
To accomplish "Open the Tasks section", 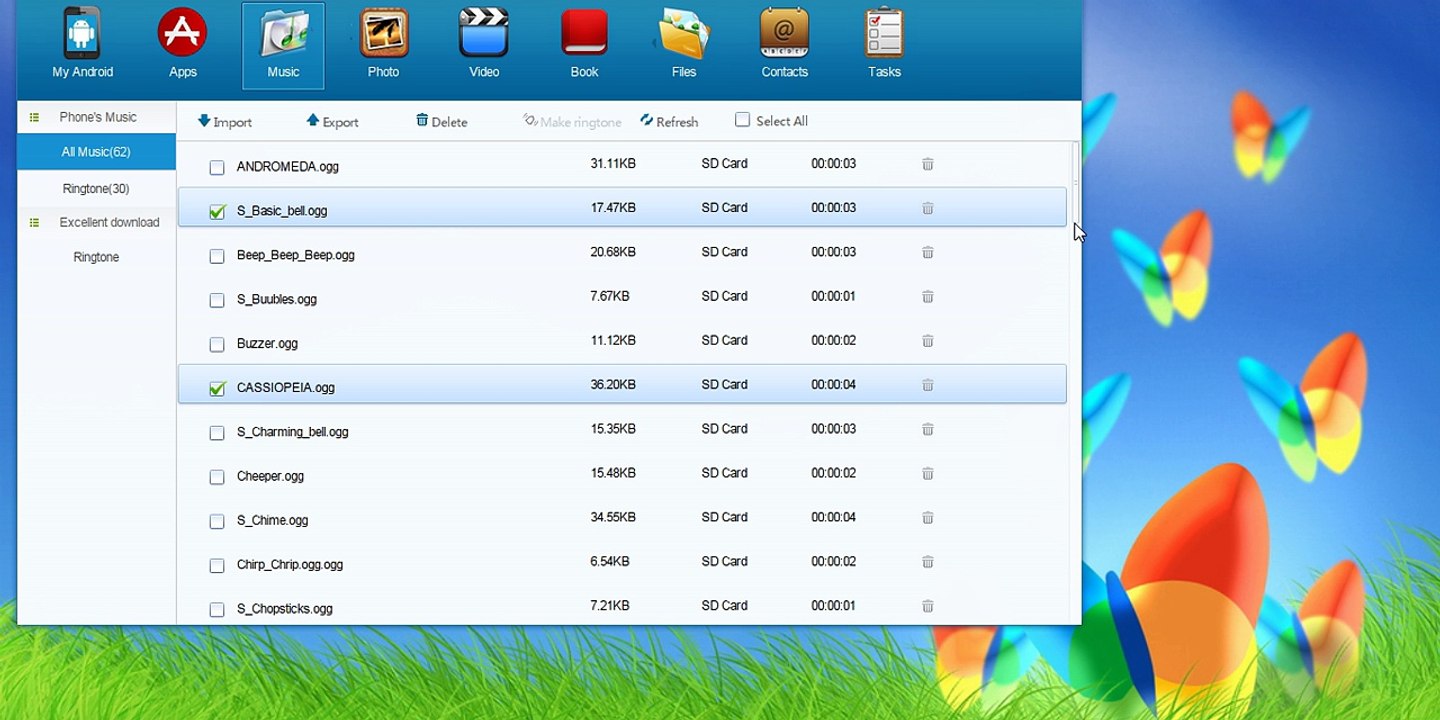I will click(x=884, y=45).
